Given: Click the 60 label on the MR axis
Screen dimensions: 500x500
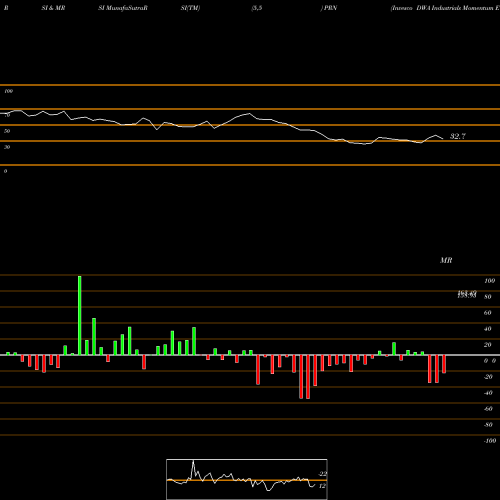Looking at the screenshot, I should click(x=487, y=313).
